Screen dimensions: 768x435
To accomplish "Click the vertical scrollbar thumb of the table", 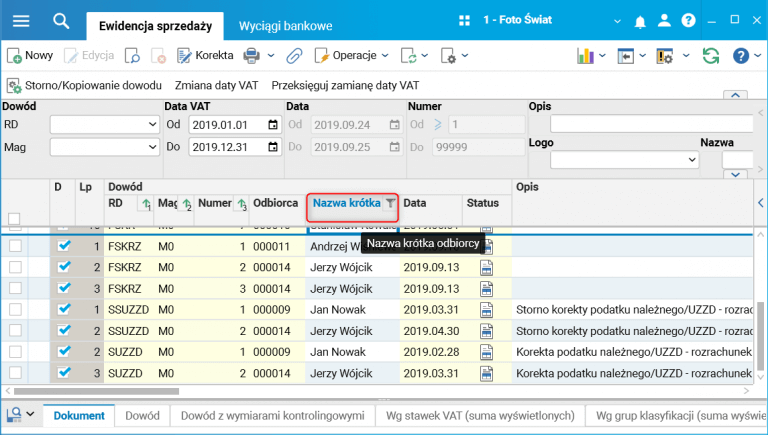I will (x=760, y=336).
